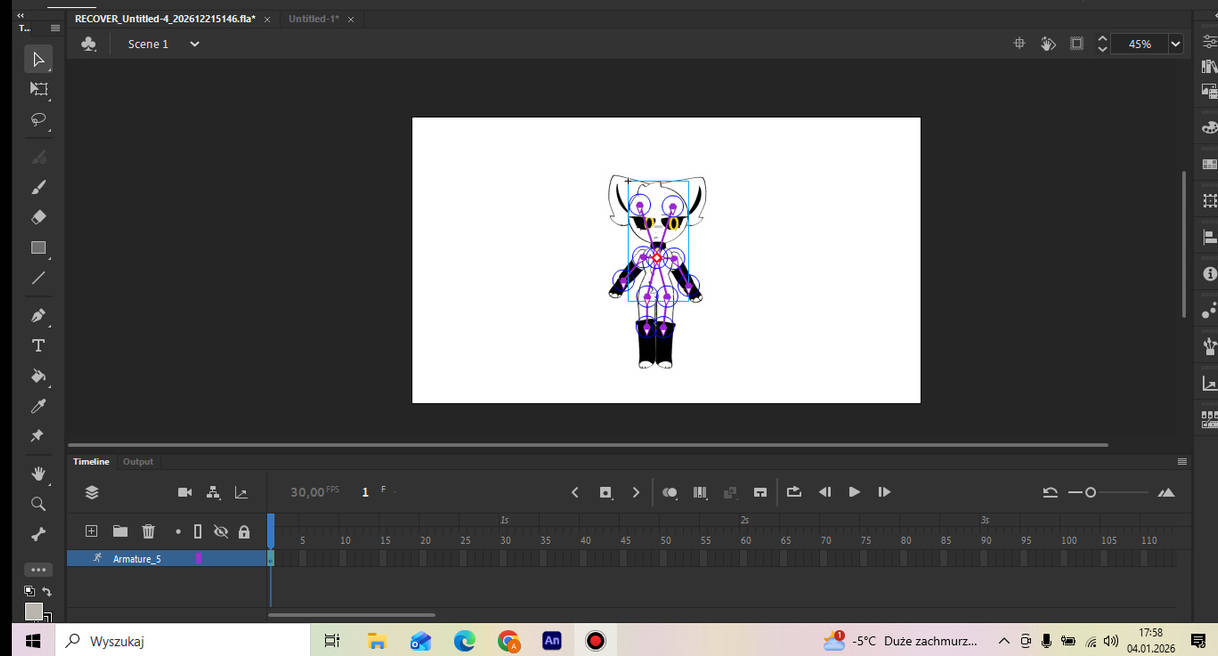Toggle Clip content outside the stage
This screenshot has width=1218, height=656.
1076,44
